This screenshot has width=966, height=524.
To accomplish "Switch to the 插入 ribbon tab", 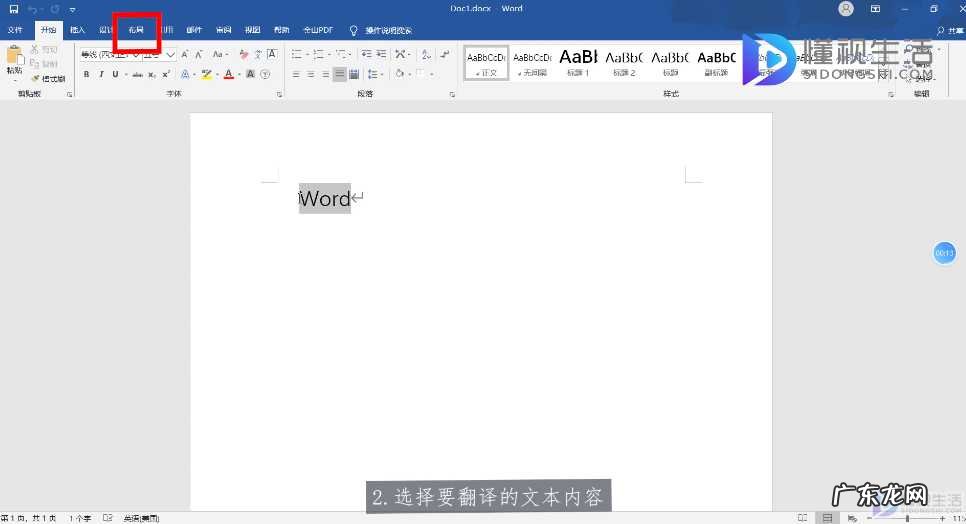I will tap(78, 30).
